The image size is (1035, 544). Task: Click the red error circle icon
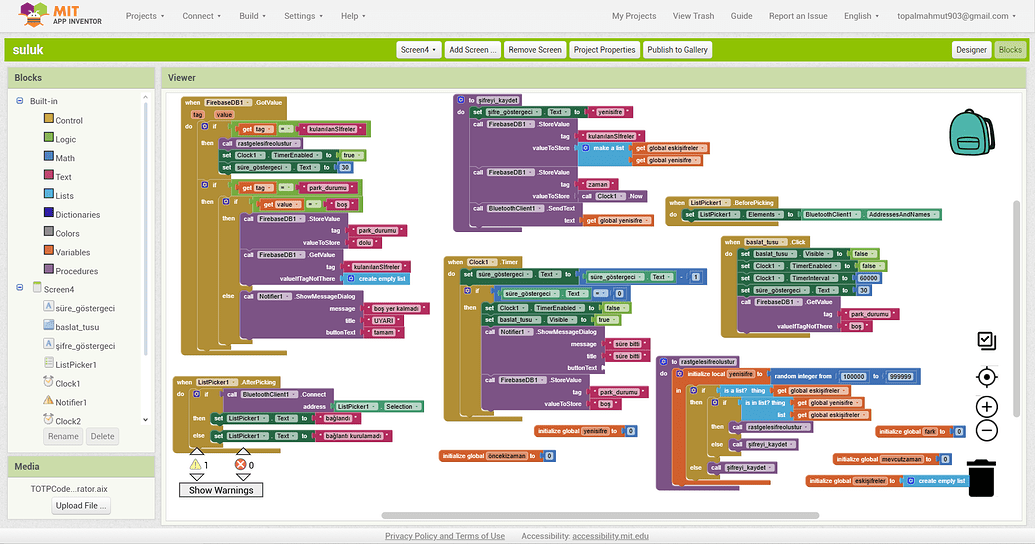[x=241, y=465]
